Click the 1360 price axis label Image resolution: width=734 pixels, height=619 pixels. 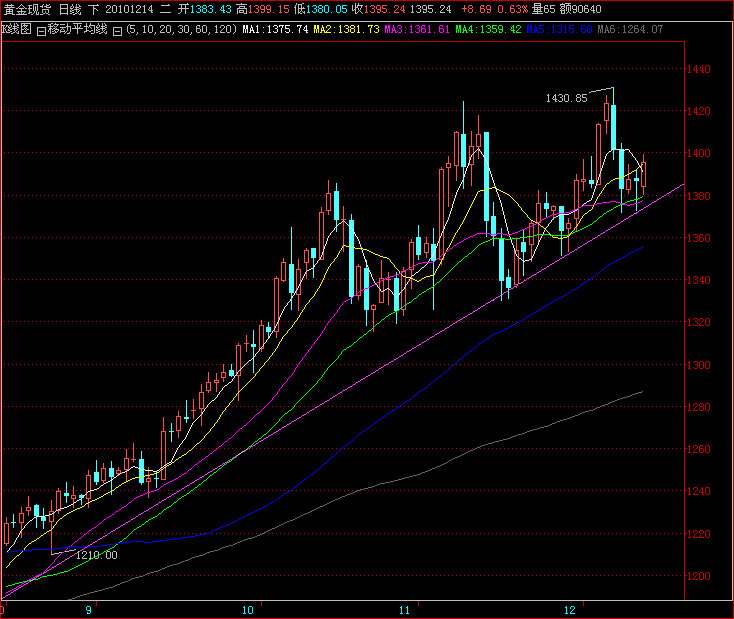[x=698, y=238]
